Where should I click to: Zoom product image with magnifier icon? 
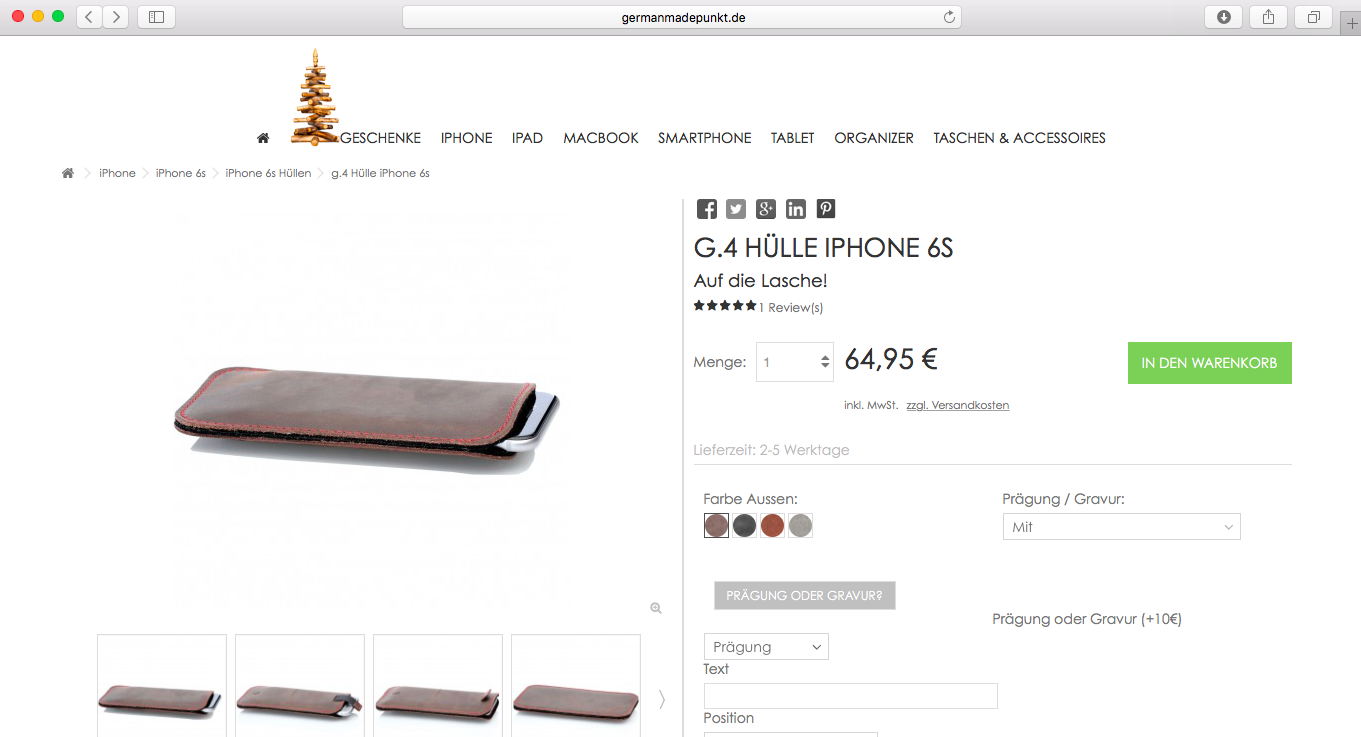tap(656, 608)
